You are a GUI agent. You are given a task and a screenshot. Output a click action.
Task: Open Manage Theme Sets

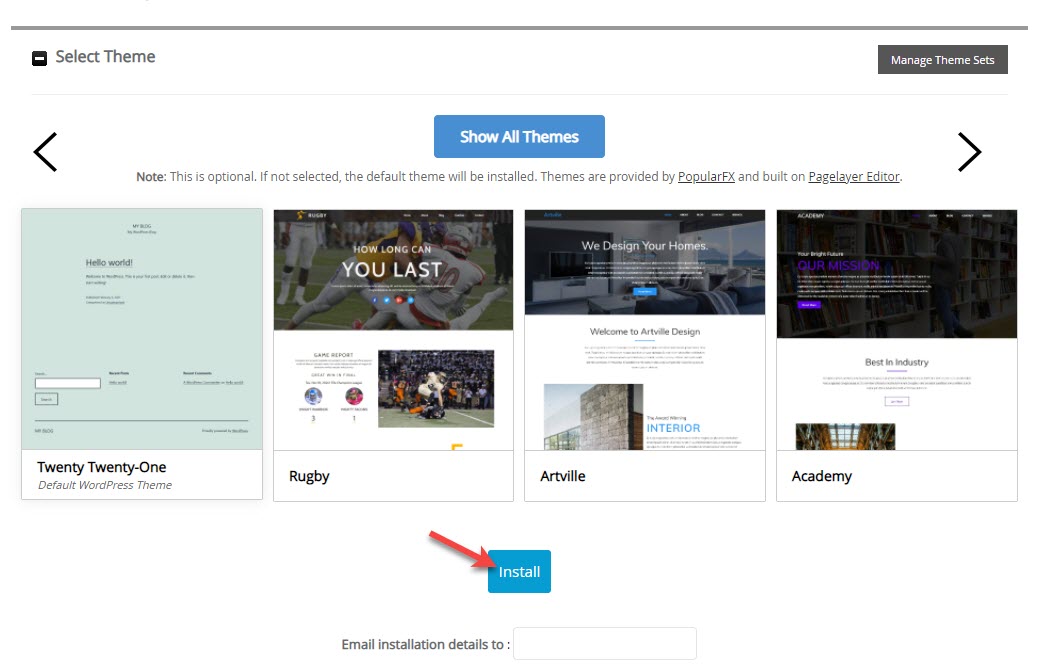coord(942,59)
